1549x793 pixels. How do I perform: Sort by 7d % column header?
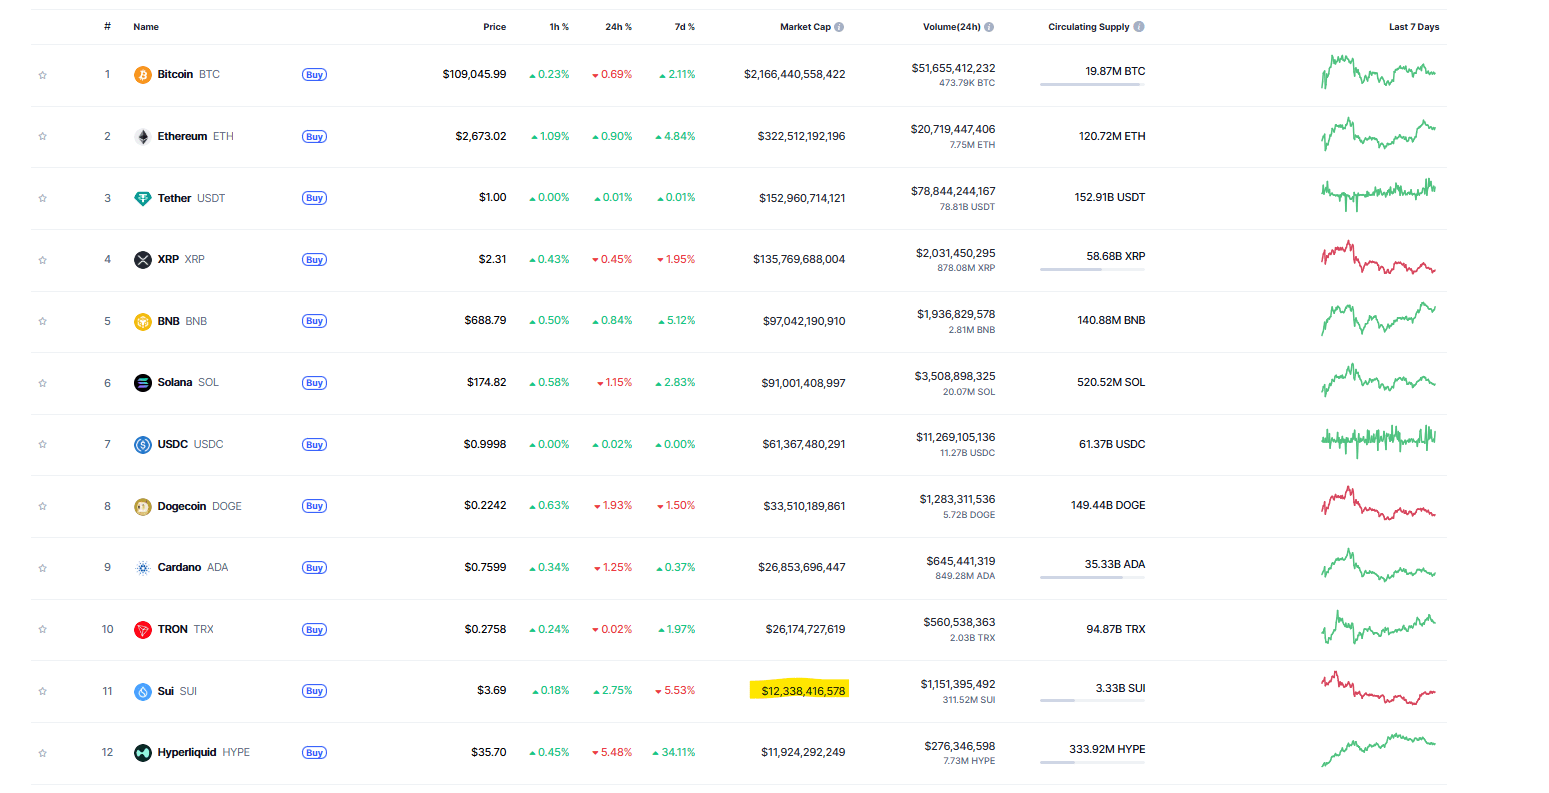(685, 27)
